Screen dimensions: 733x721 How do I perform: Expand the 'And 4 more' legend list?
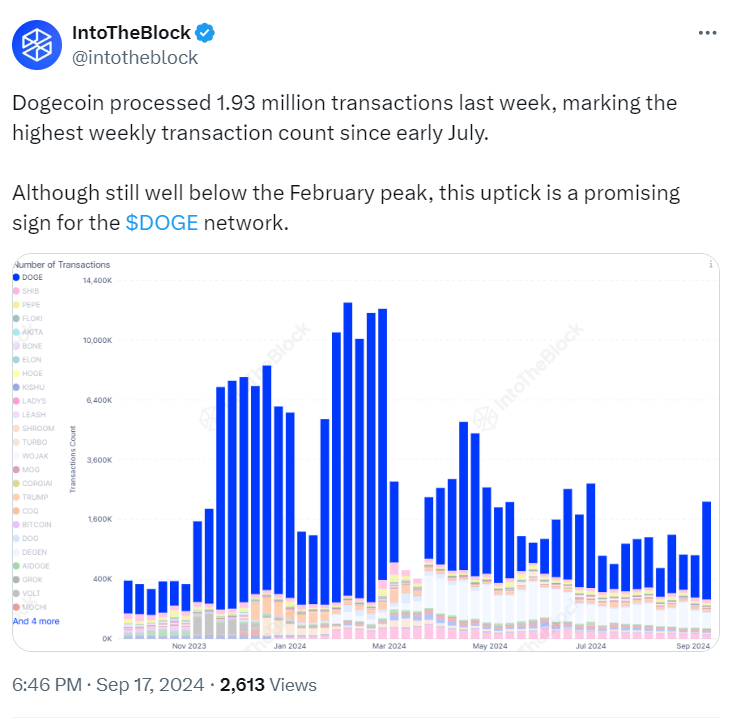36,621
